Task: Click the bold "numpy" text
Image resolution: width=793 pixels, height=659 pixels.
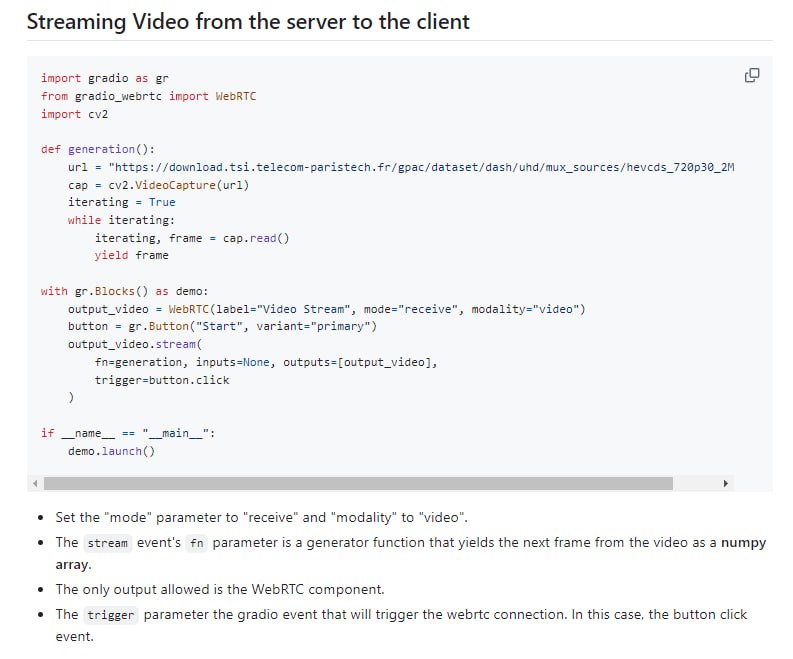Action: [743, 542]
